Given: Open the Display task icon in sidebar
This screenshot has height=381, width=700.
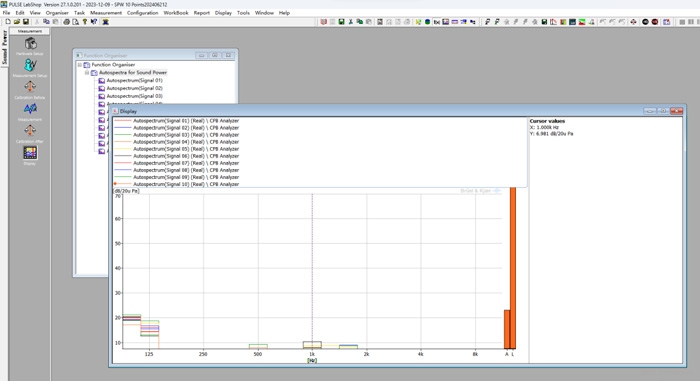Looking at the screenshot, I should pyautogui.click(x=30, y=153).
